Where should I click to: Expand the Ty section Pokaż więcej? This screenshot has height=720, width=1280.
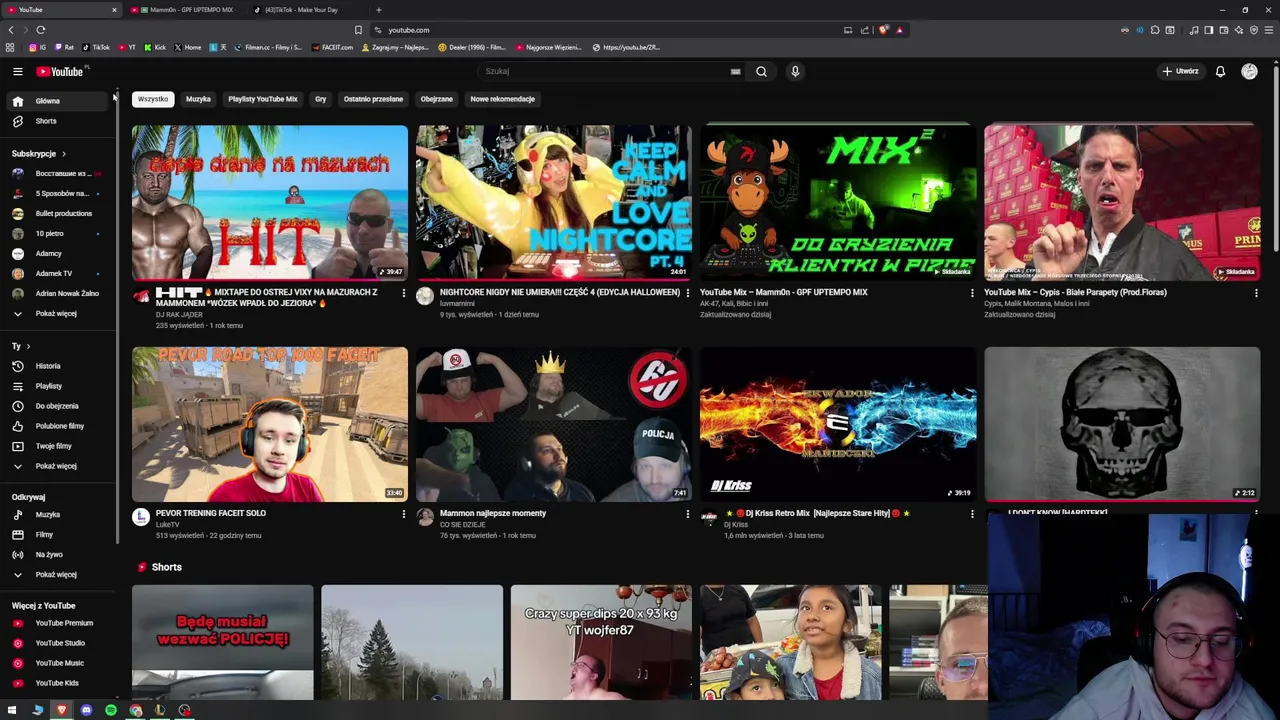[x=56, y=466]
